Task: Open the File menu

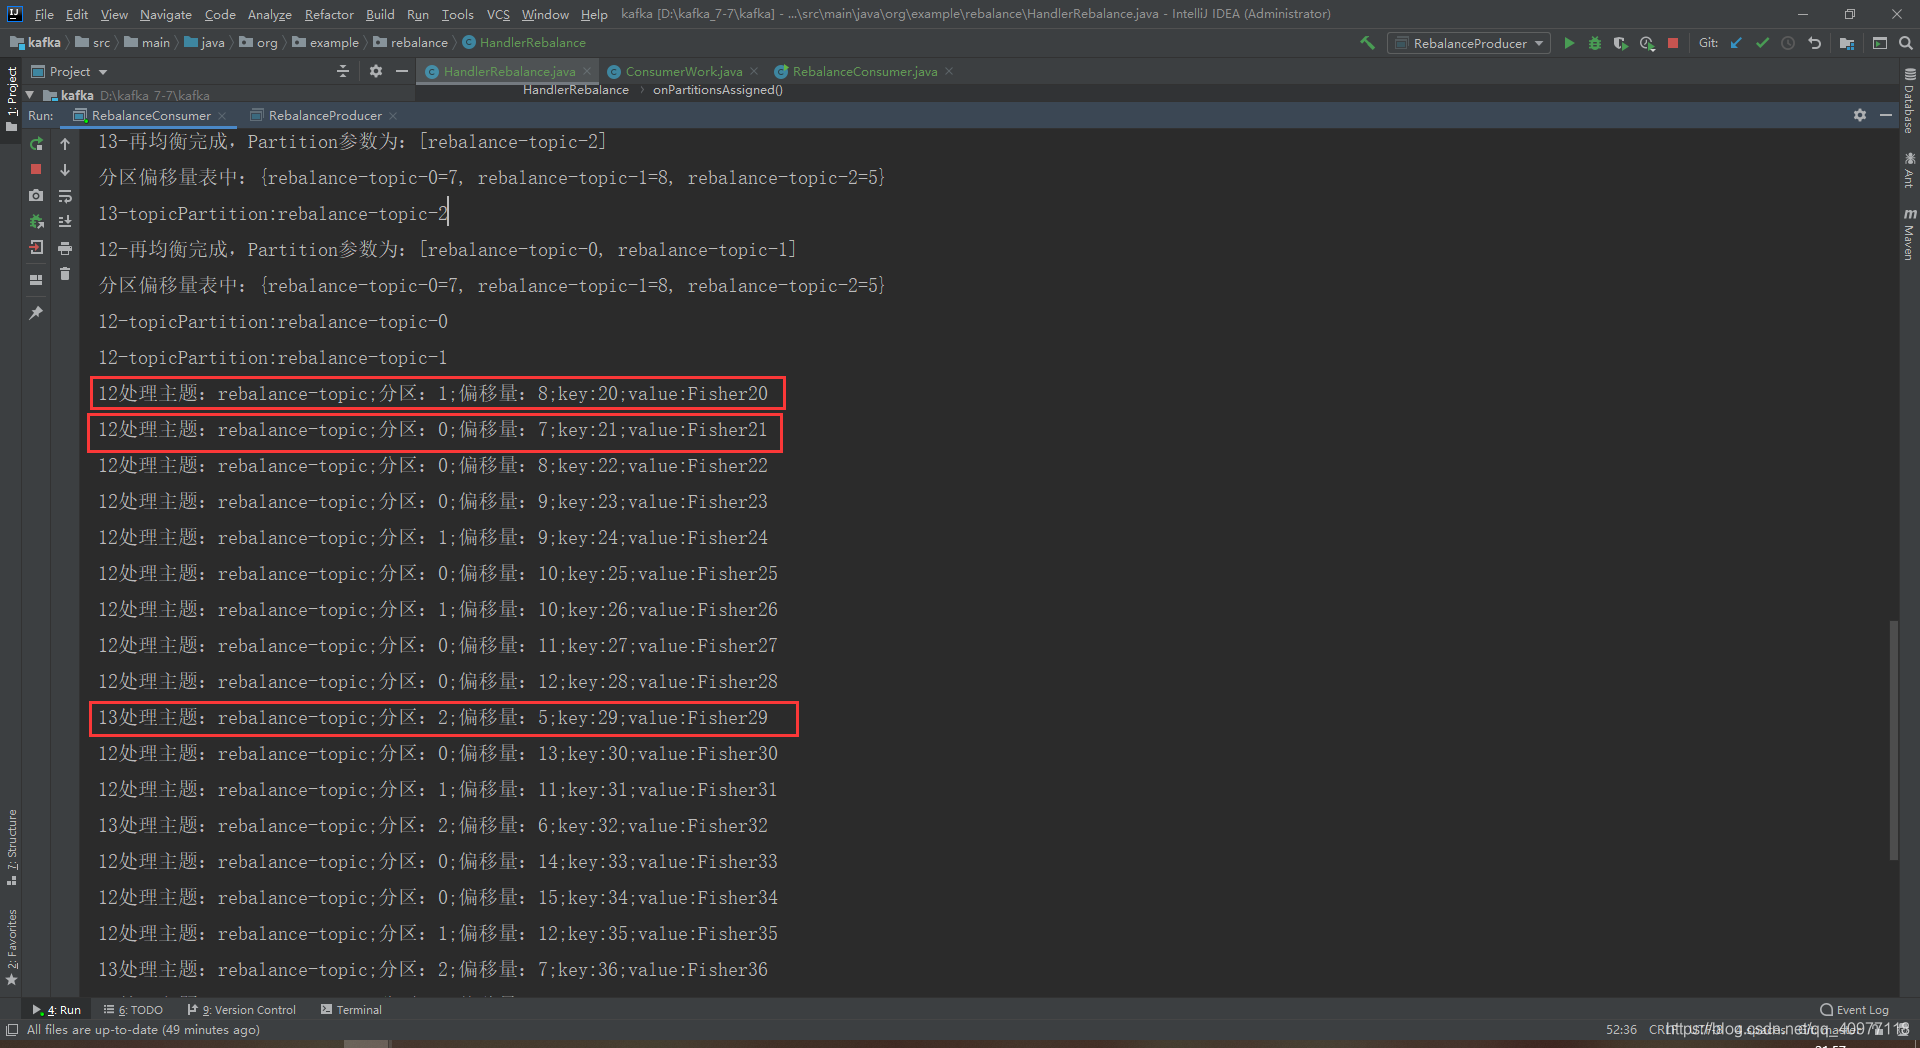Action: tap(44, 14)
